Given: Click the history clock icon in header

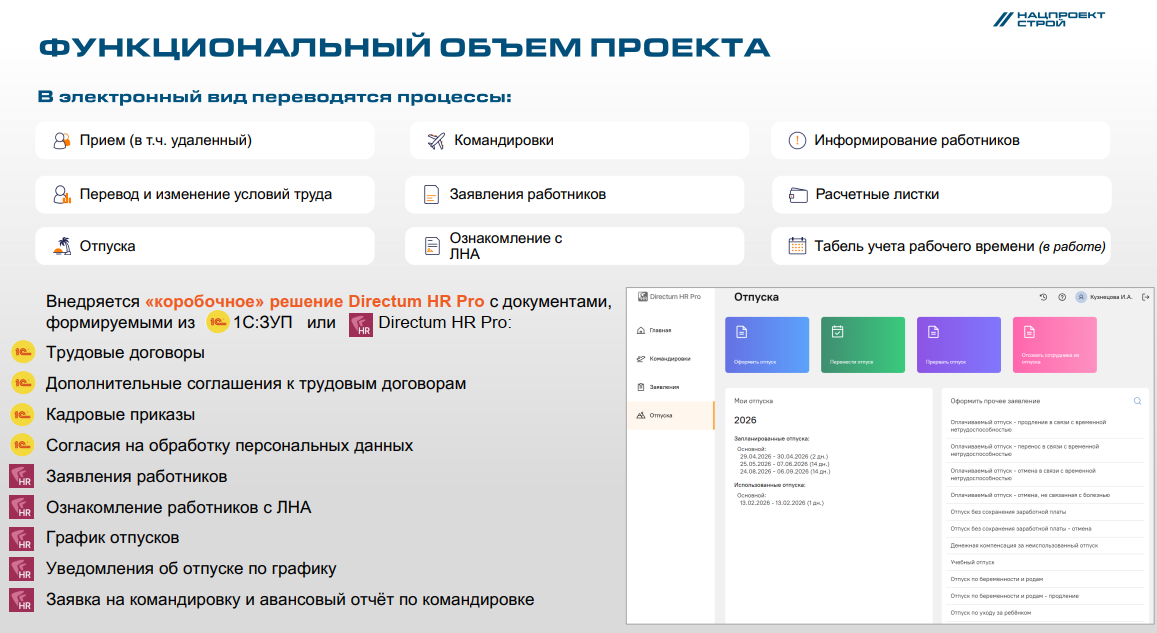Looking at the screenshot, I should coord(1043,297).
